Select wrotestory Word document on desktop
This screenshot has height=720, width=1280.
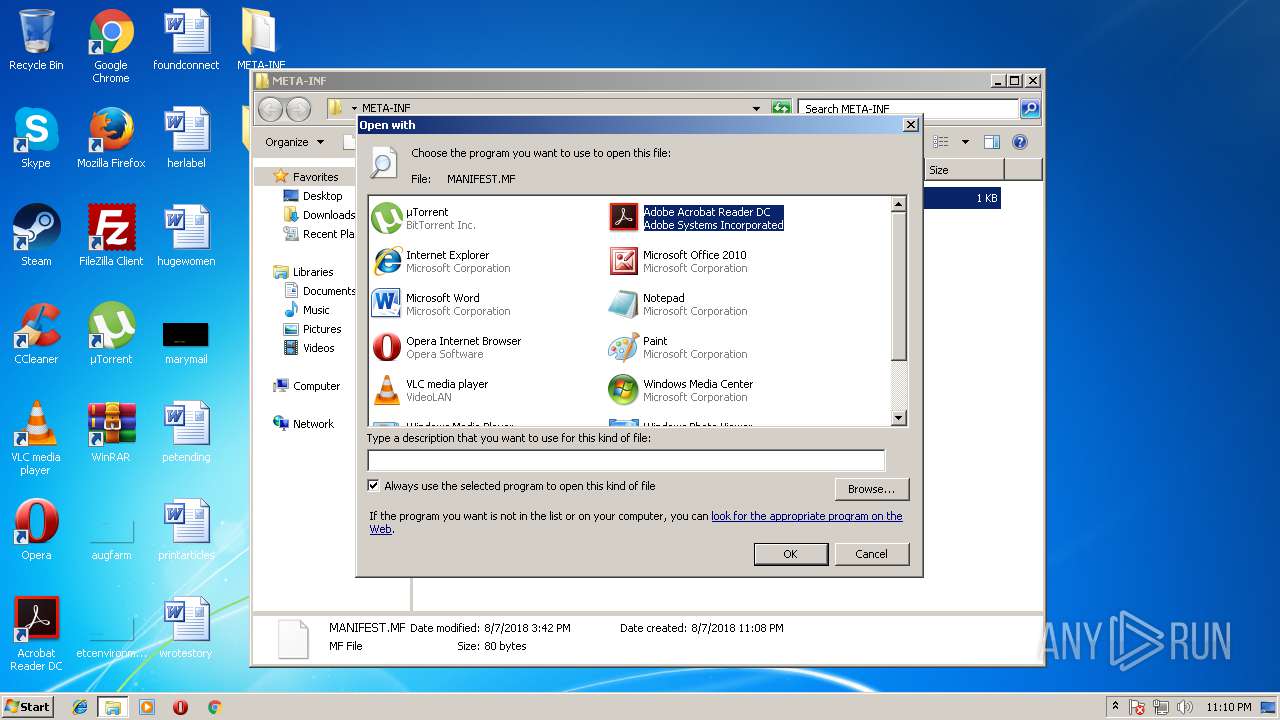click(x=186, y=628)
